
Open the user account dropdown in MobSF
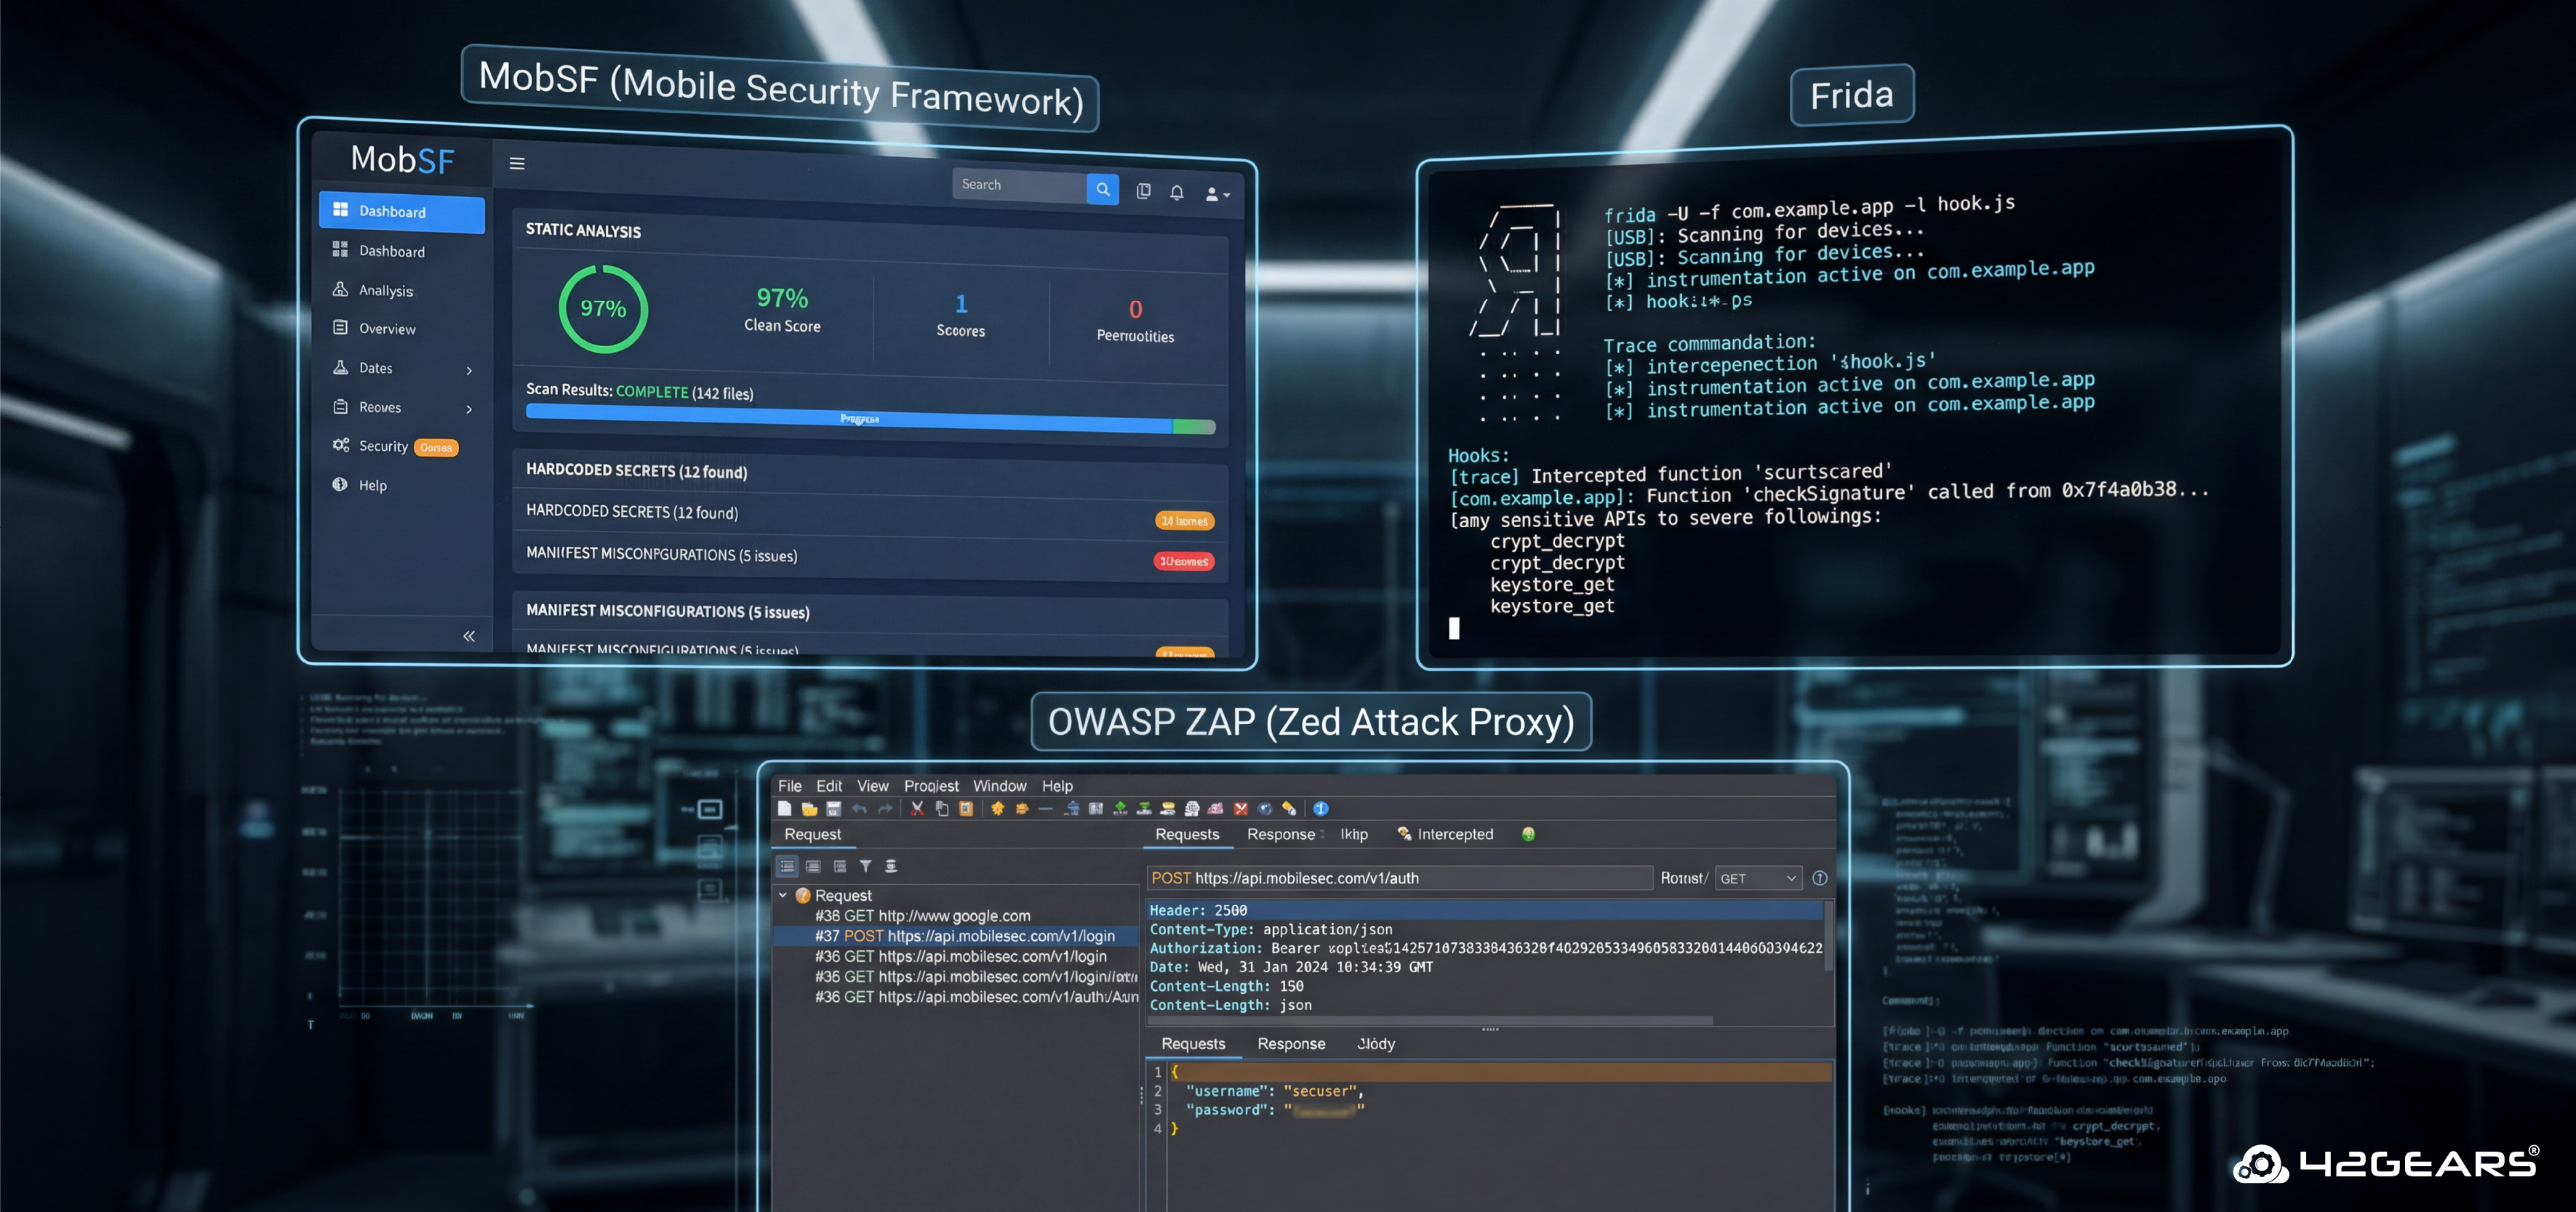(x=1216, y=194)
